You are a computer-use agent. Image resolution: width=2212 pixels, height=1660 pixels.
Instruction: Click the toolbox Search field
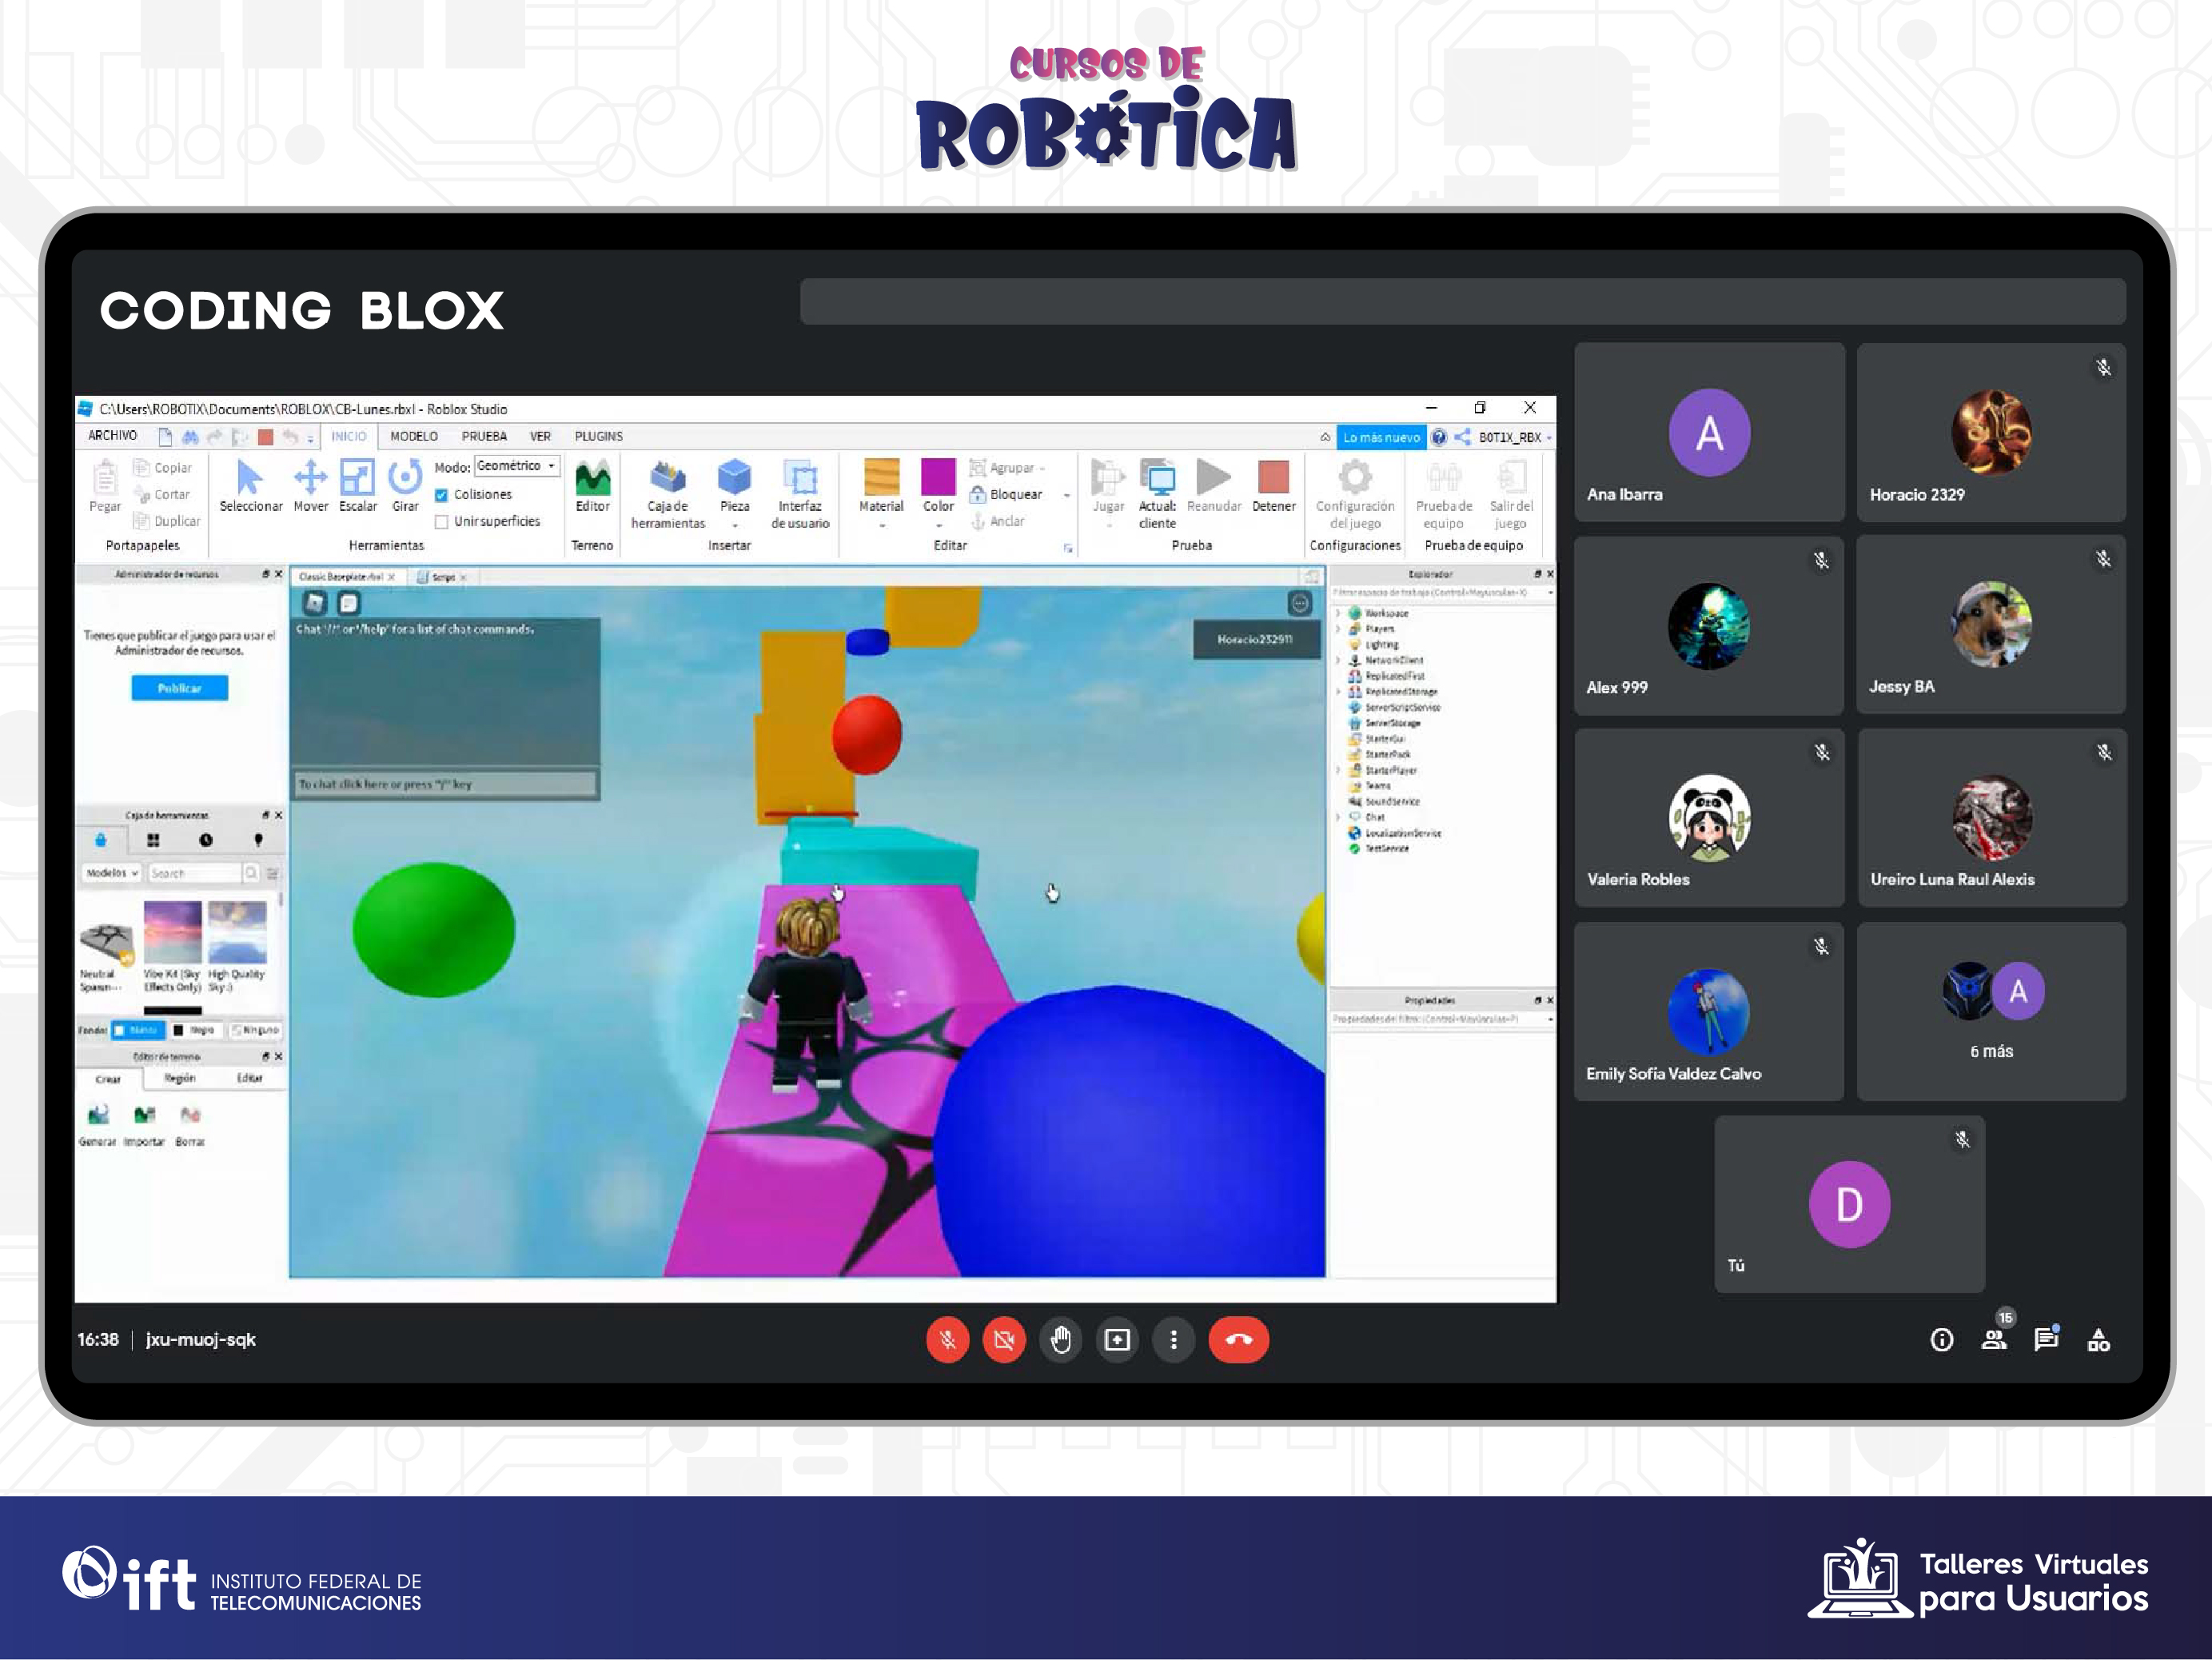(196, 873)
